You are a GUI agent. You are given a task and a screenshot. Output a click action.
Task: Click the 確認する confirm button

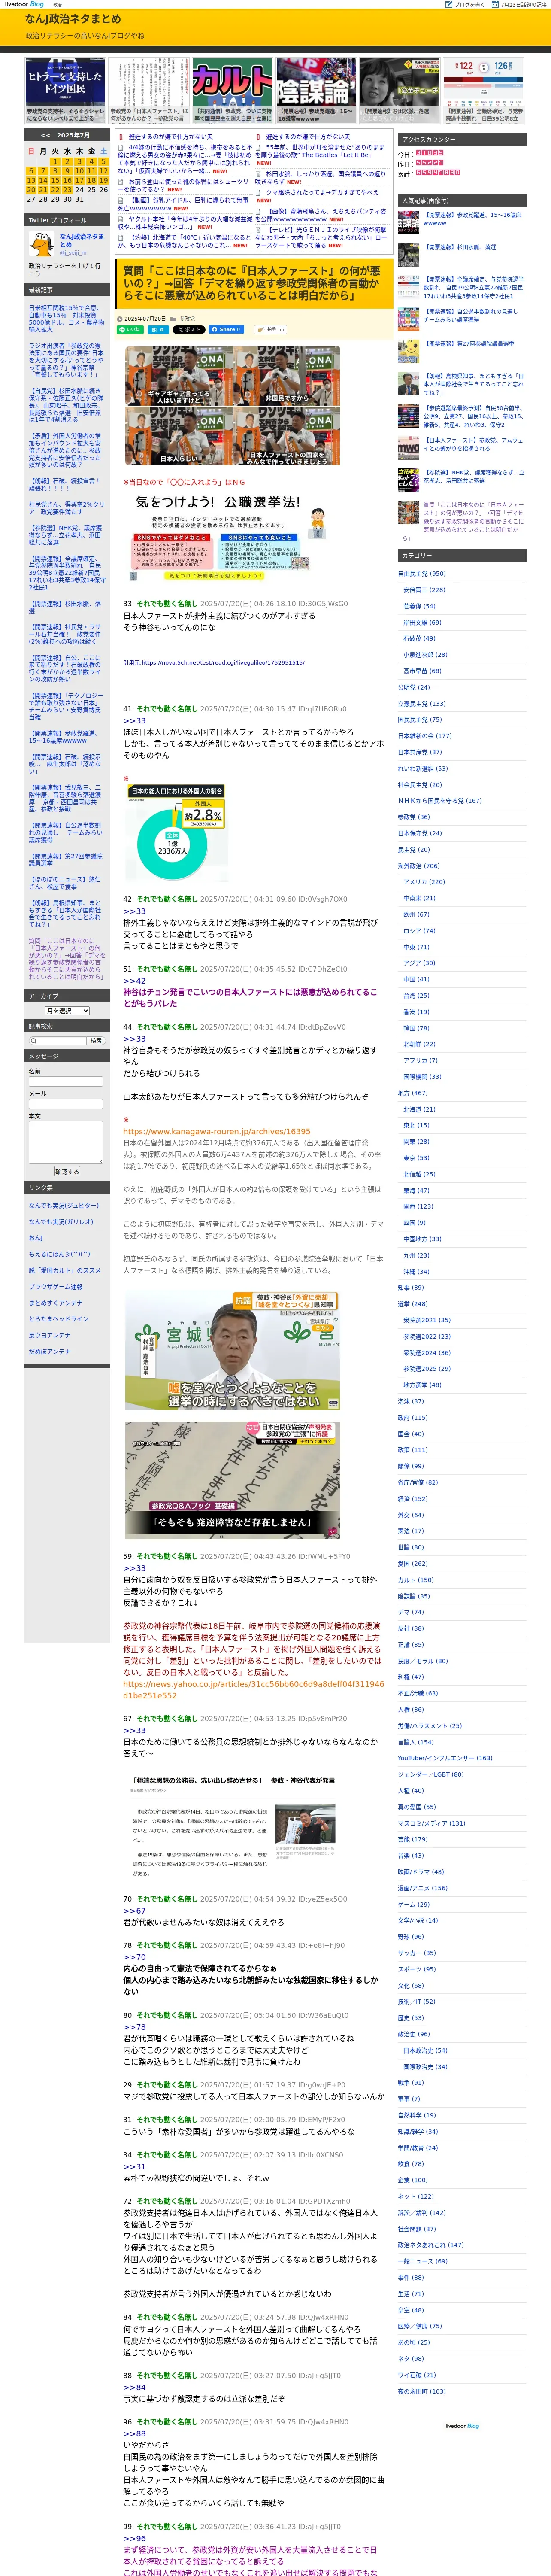pyautogui.click(x=66, y=1171)
